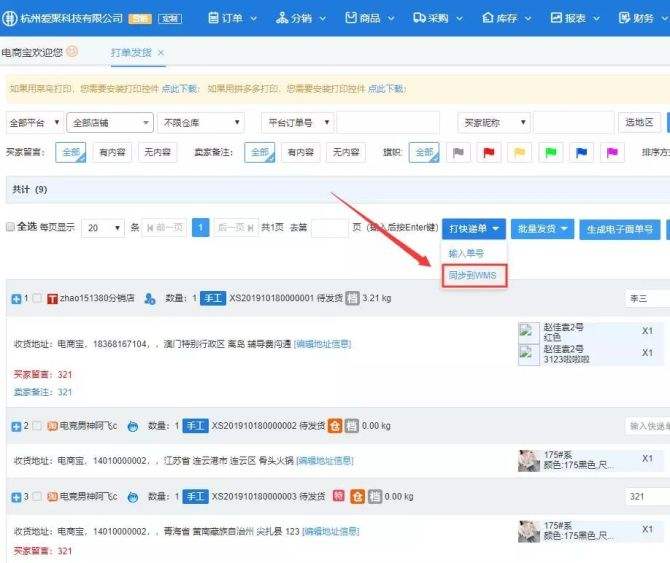
Task: Open the 分销 menu
Action: [300, 18]
